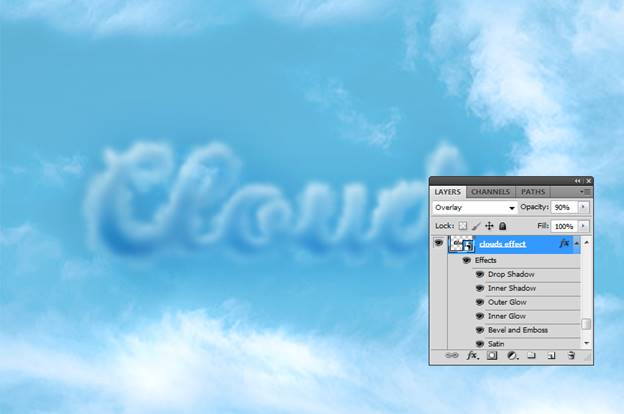Click the fx icon on clouds effect layer
The image size is (624, 414).
click(564, 243)
